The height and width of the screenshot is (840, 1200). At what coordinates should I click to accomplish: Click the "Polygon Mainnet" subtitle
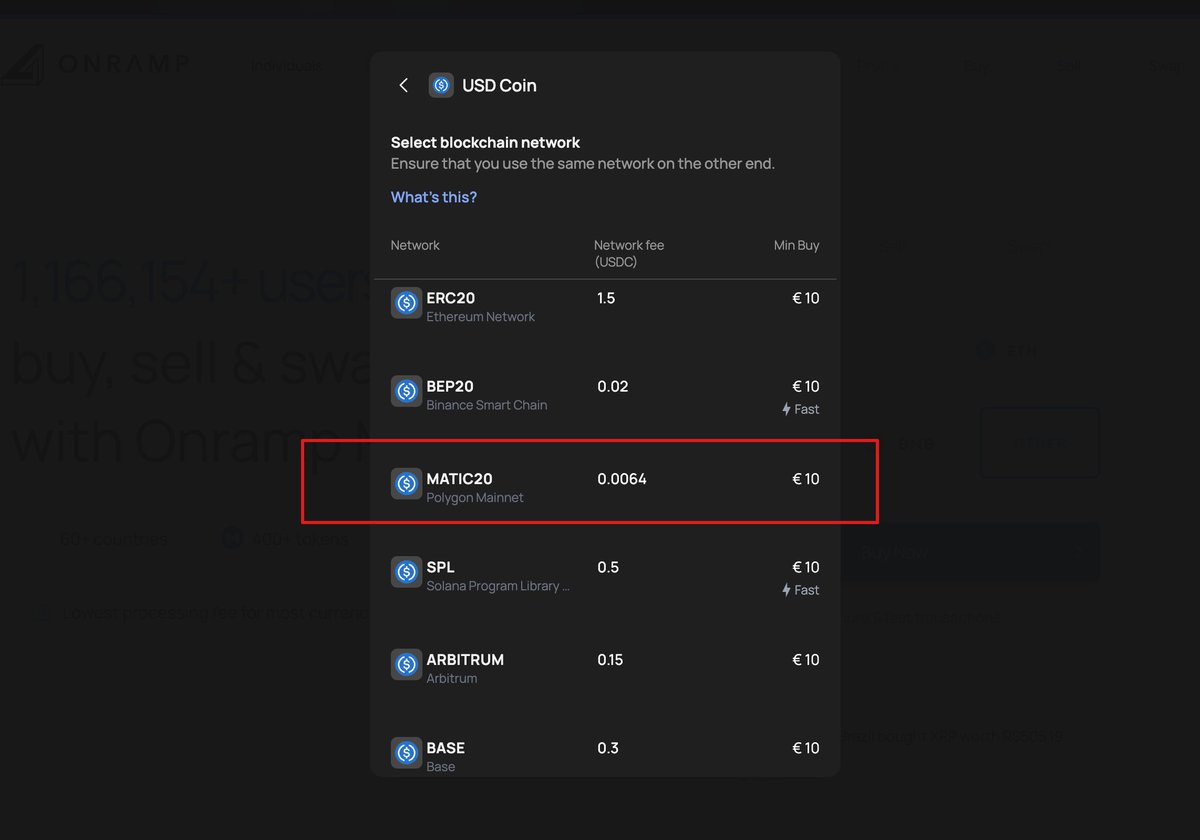(x=475, y=498)
